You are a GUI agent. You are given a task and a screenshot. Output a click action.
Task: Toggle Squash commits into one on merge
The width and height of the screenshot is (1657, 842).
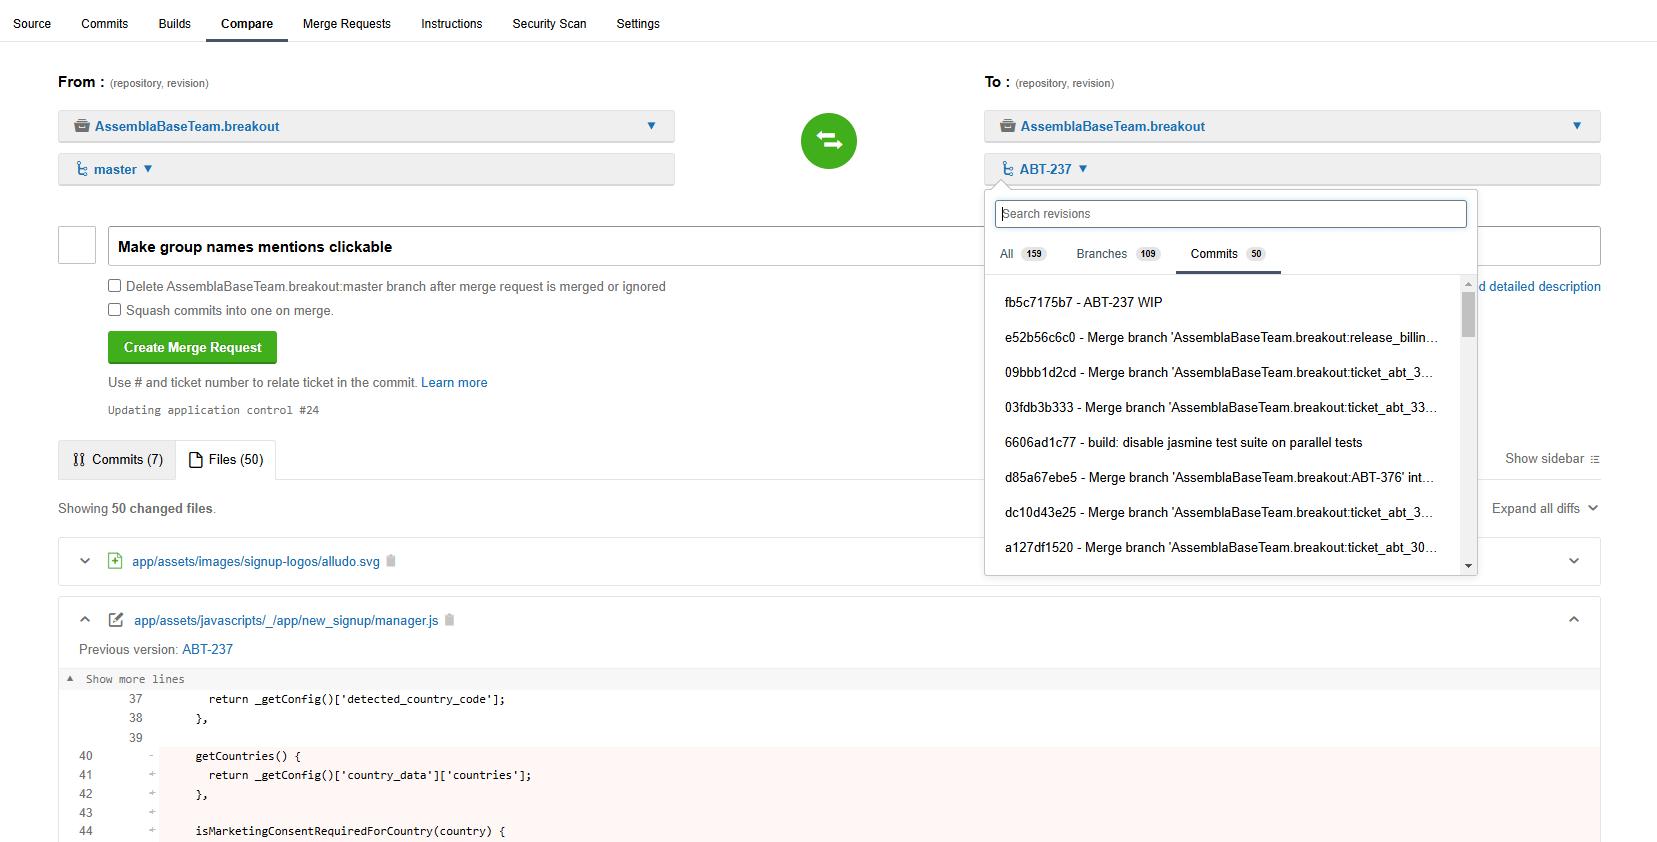tap(115, 310)
